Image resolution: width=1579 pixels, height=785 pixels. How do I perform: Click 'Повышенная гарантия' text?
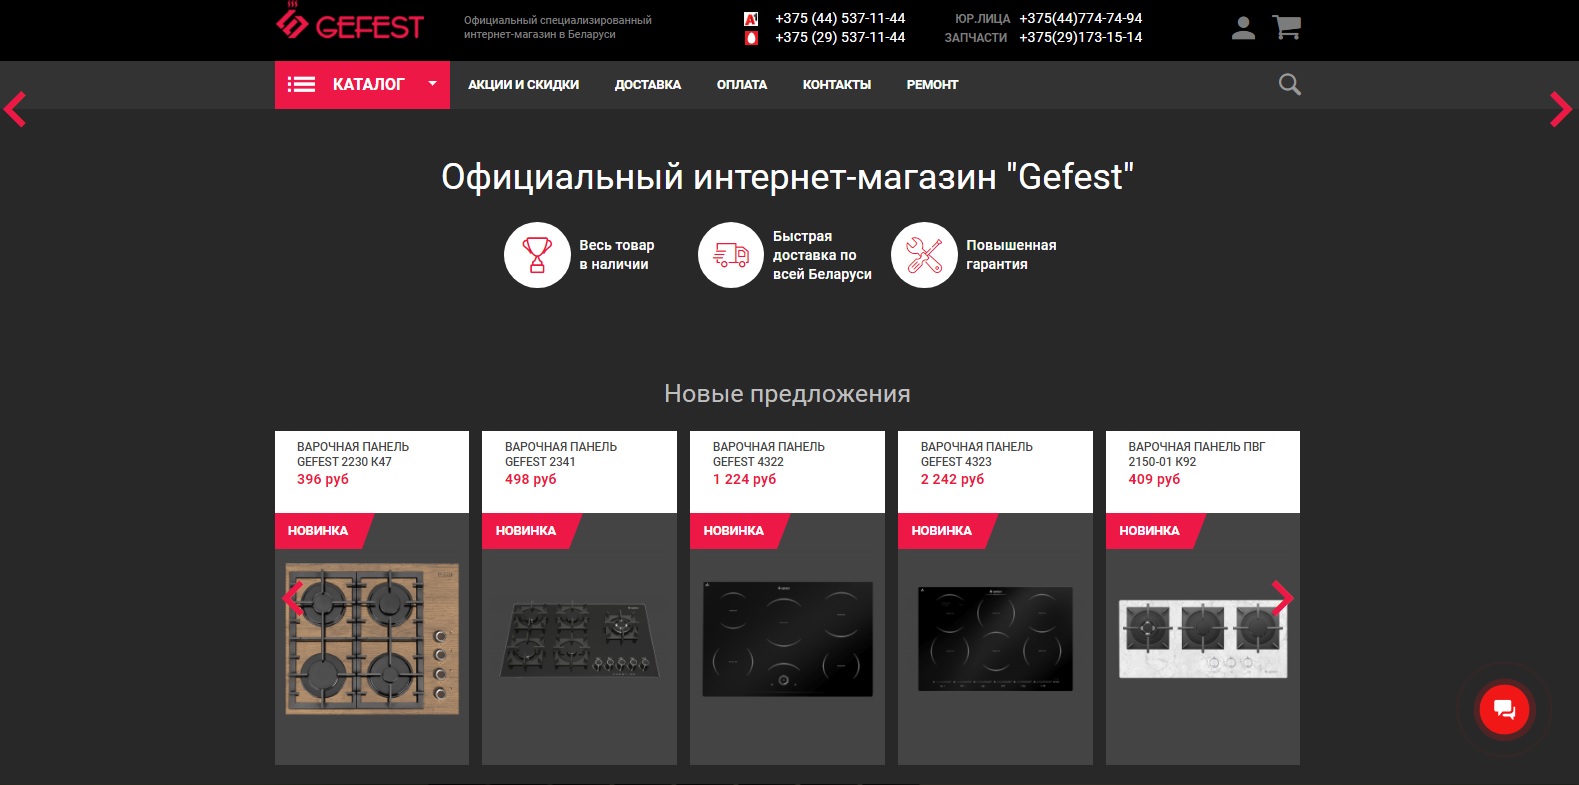[1011, 255]
